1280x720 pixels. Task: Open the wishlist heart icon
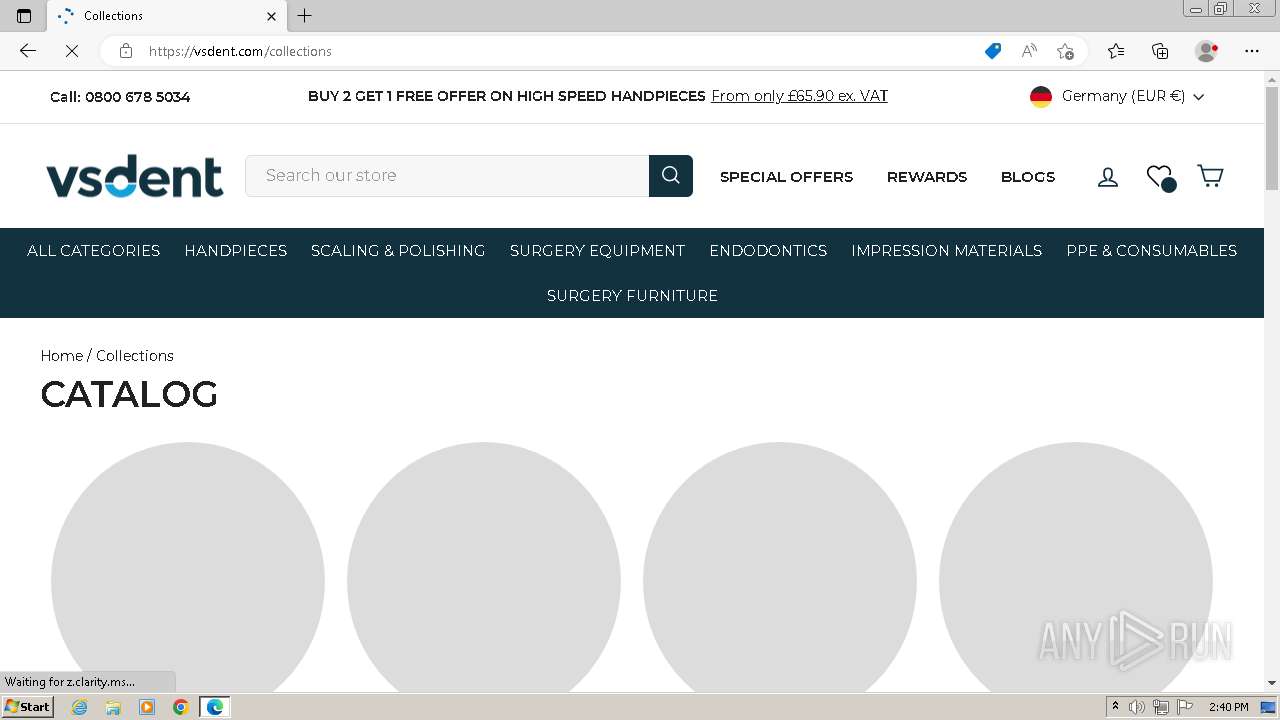tap(1160, 177)
